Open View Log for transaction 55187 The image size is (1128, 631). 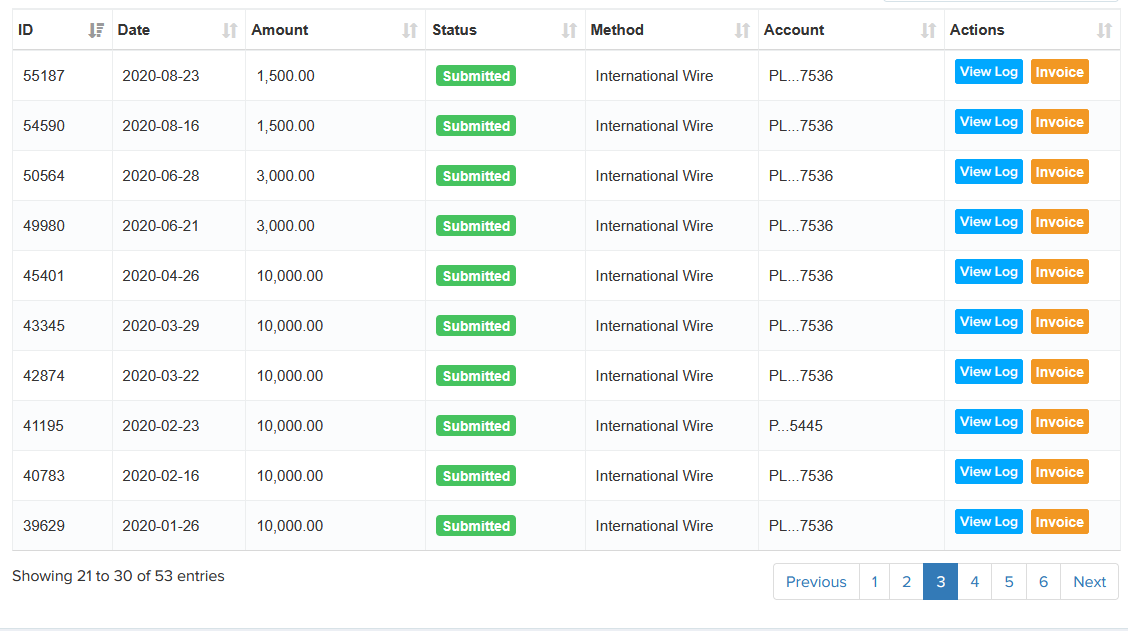pyautogui.click(x=988, y=72)
